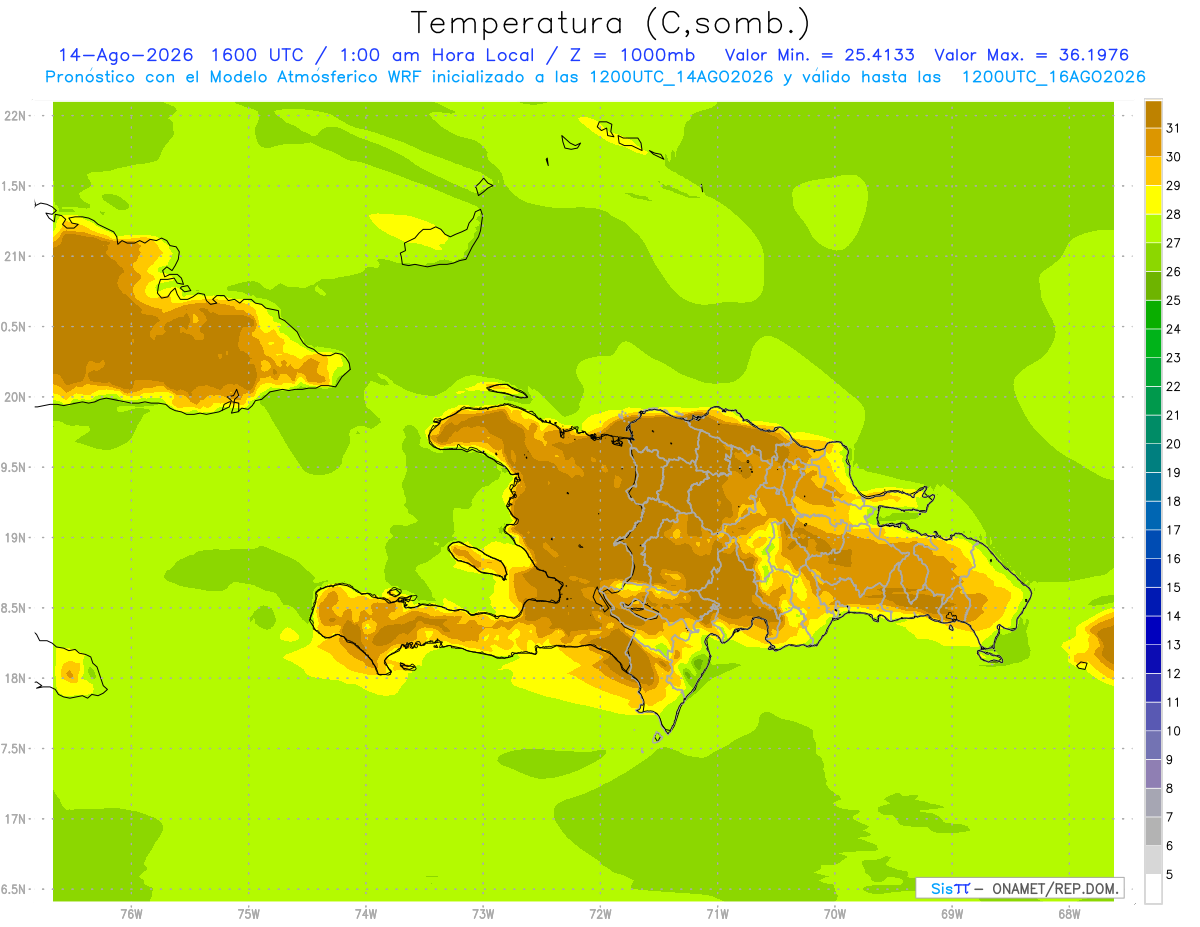The image size is (1200, 927).
Task: Click the white legend swatch below 5
Action: pos(1153,889)
